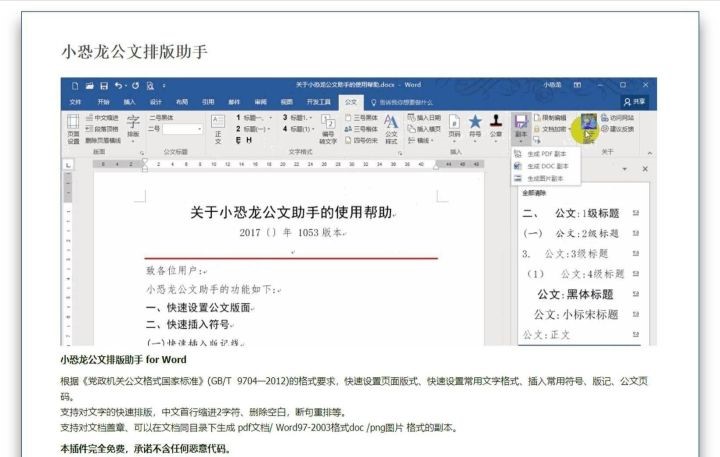Select the 公文 ribbon tab
Image resolution: width=720 pixels, height=457 pixels.
[x=351, y=102]
